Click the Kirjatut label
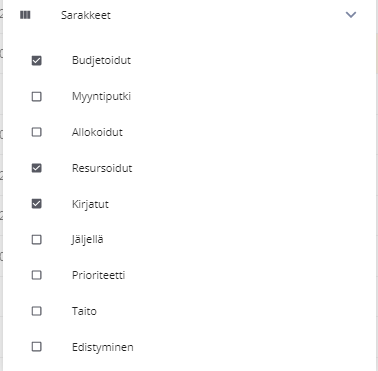This screenshot has width=378, height=371. (90, 204)
